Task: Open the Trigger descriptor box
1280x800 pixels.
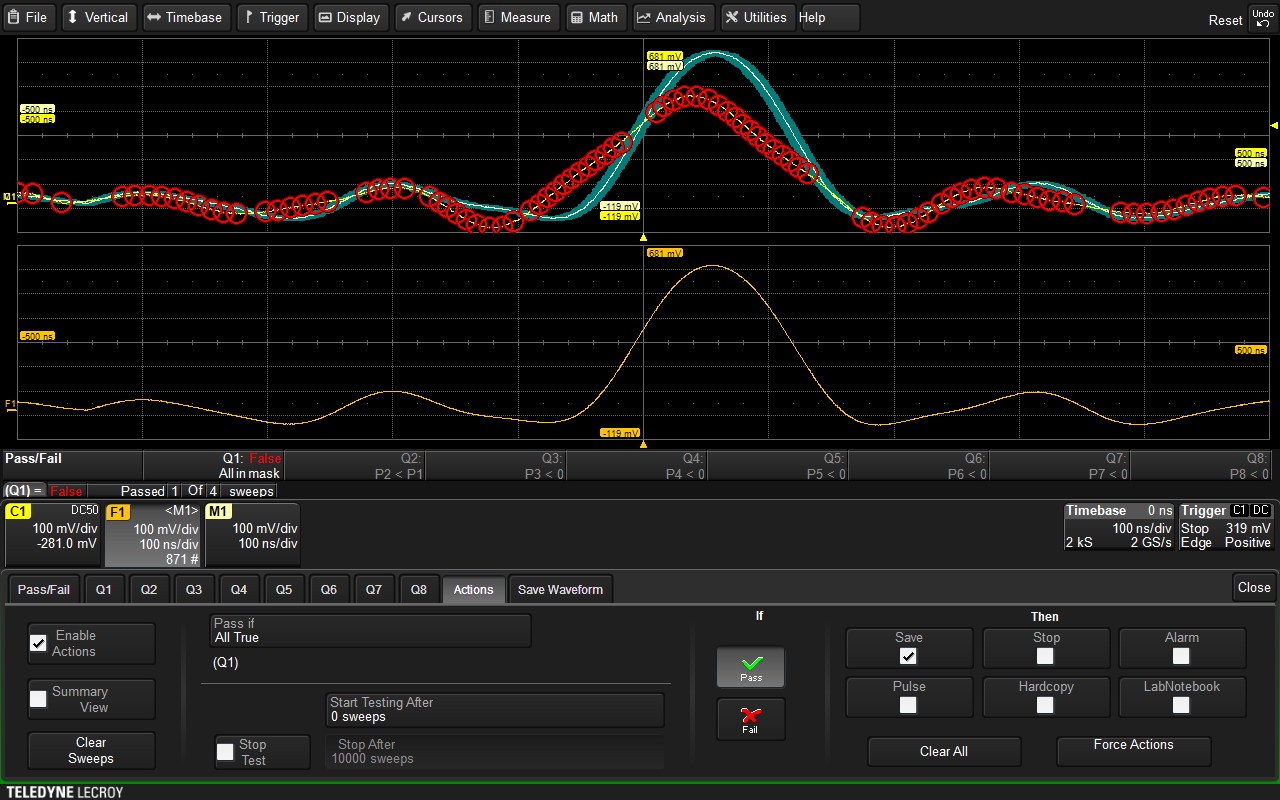Action: click(x=1226, y=526)
